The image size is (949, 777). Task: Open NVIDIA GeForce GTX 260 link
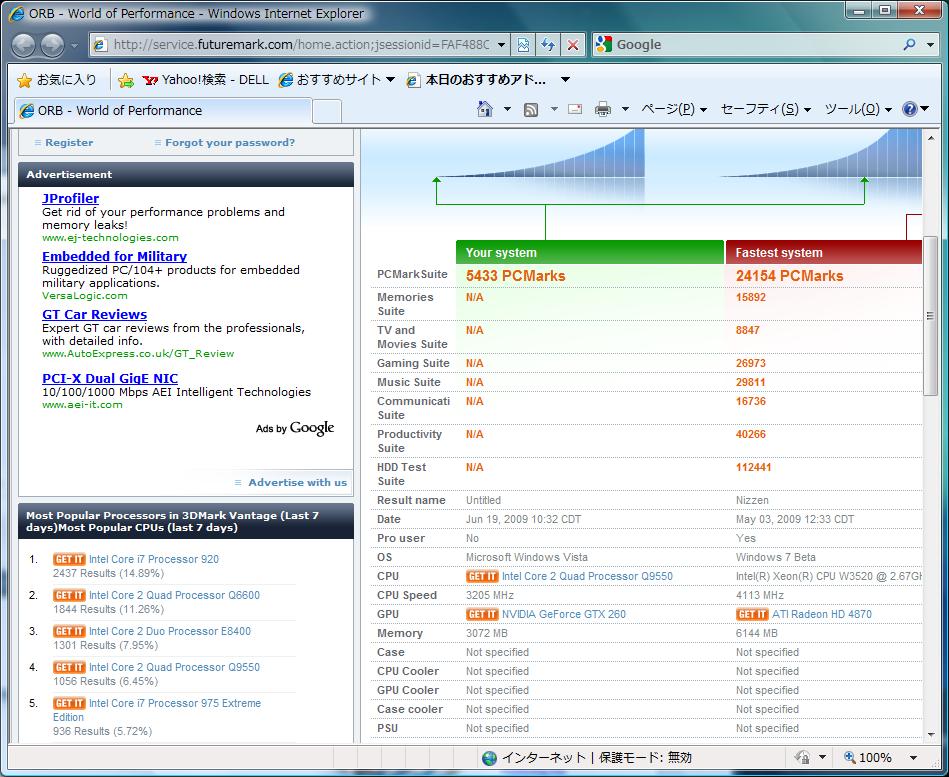pyautogui.click(x=563, y=614)
